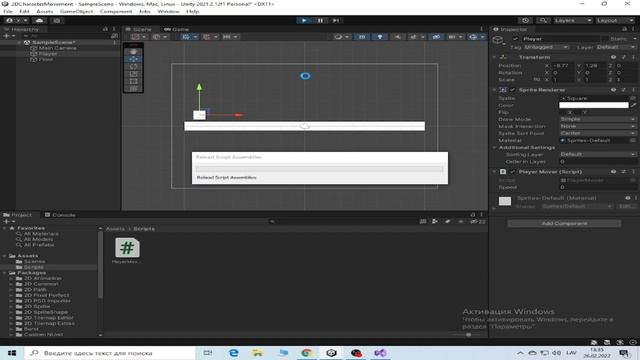Open the Layout dropdown in top toolbar

615,20
